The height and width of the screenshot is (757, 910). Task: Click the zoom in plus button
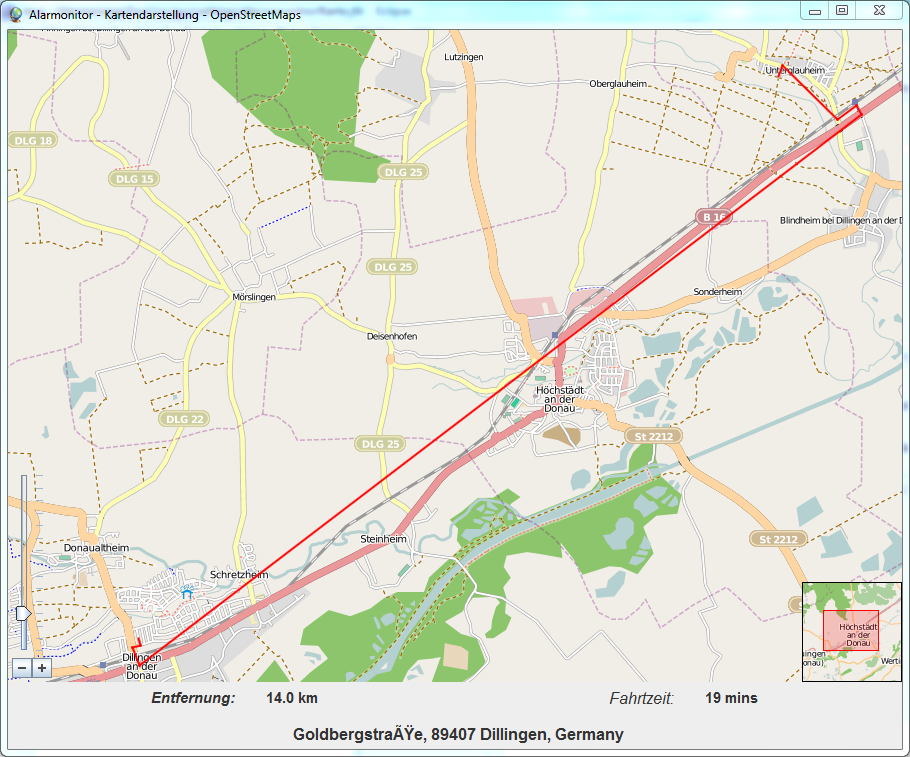click(x=41, y=668)
